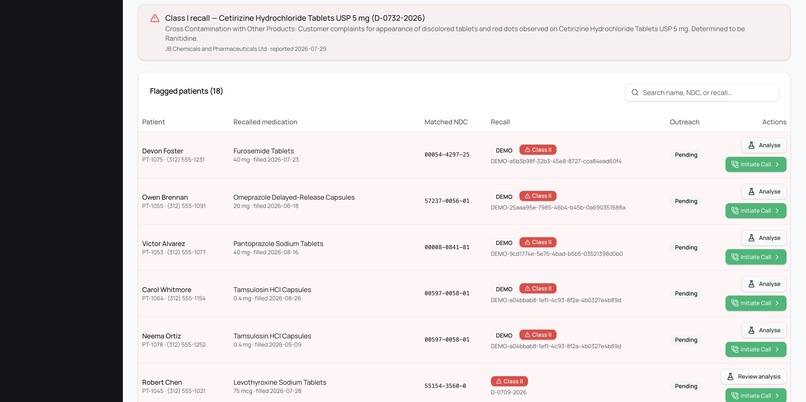Click the Class II badge in Victor Alvarez's row

click(538, 243)
